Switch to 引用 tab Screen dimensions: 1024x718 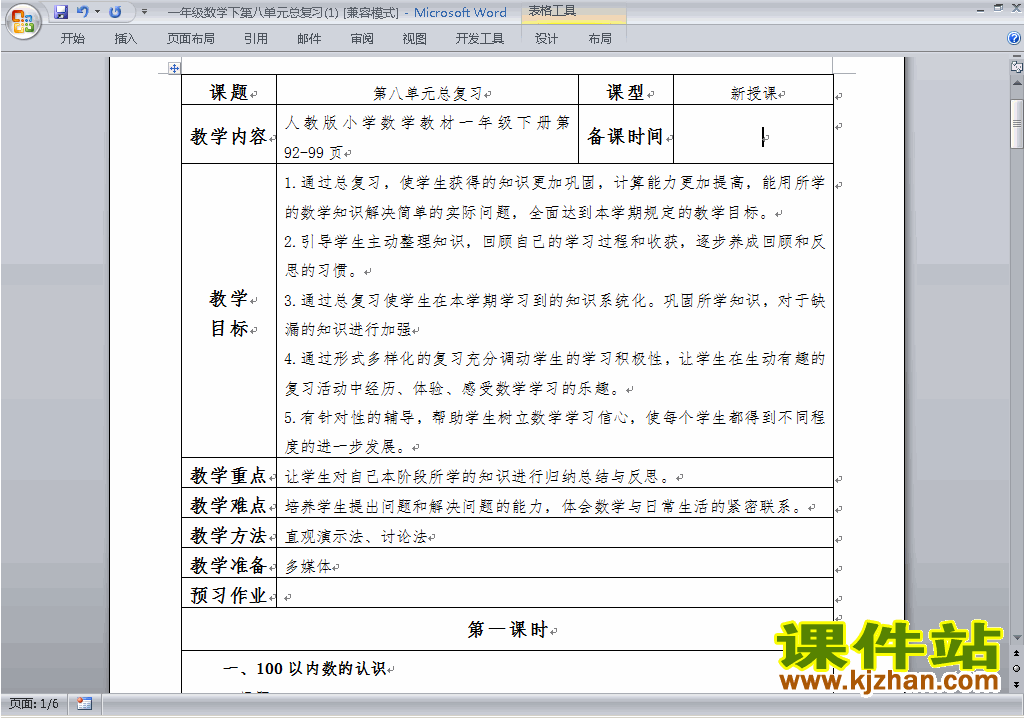[255, 39]
